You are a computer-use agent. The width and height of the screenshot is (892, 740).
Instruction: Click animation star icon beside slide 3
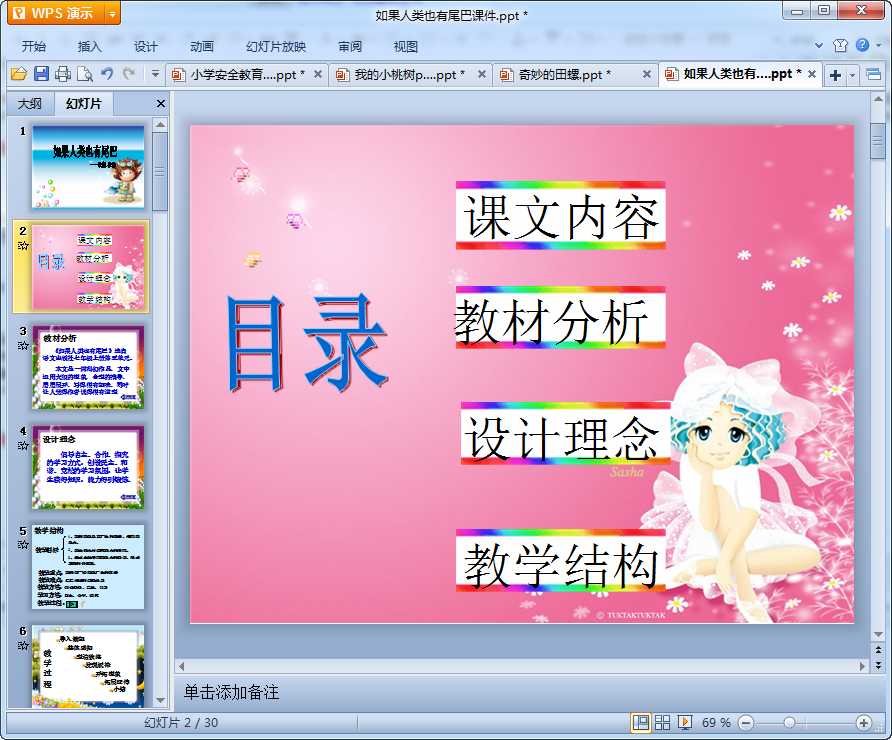point(23,346)
